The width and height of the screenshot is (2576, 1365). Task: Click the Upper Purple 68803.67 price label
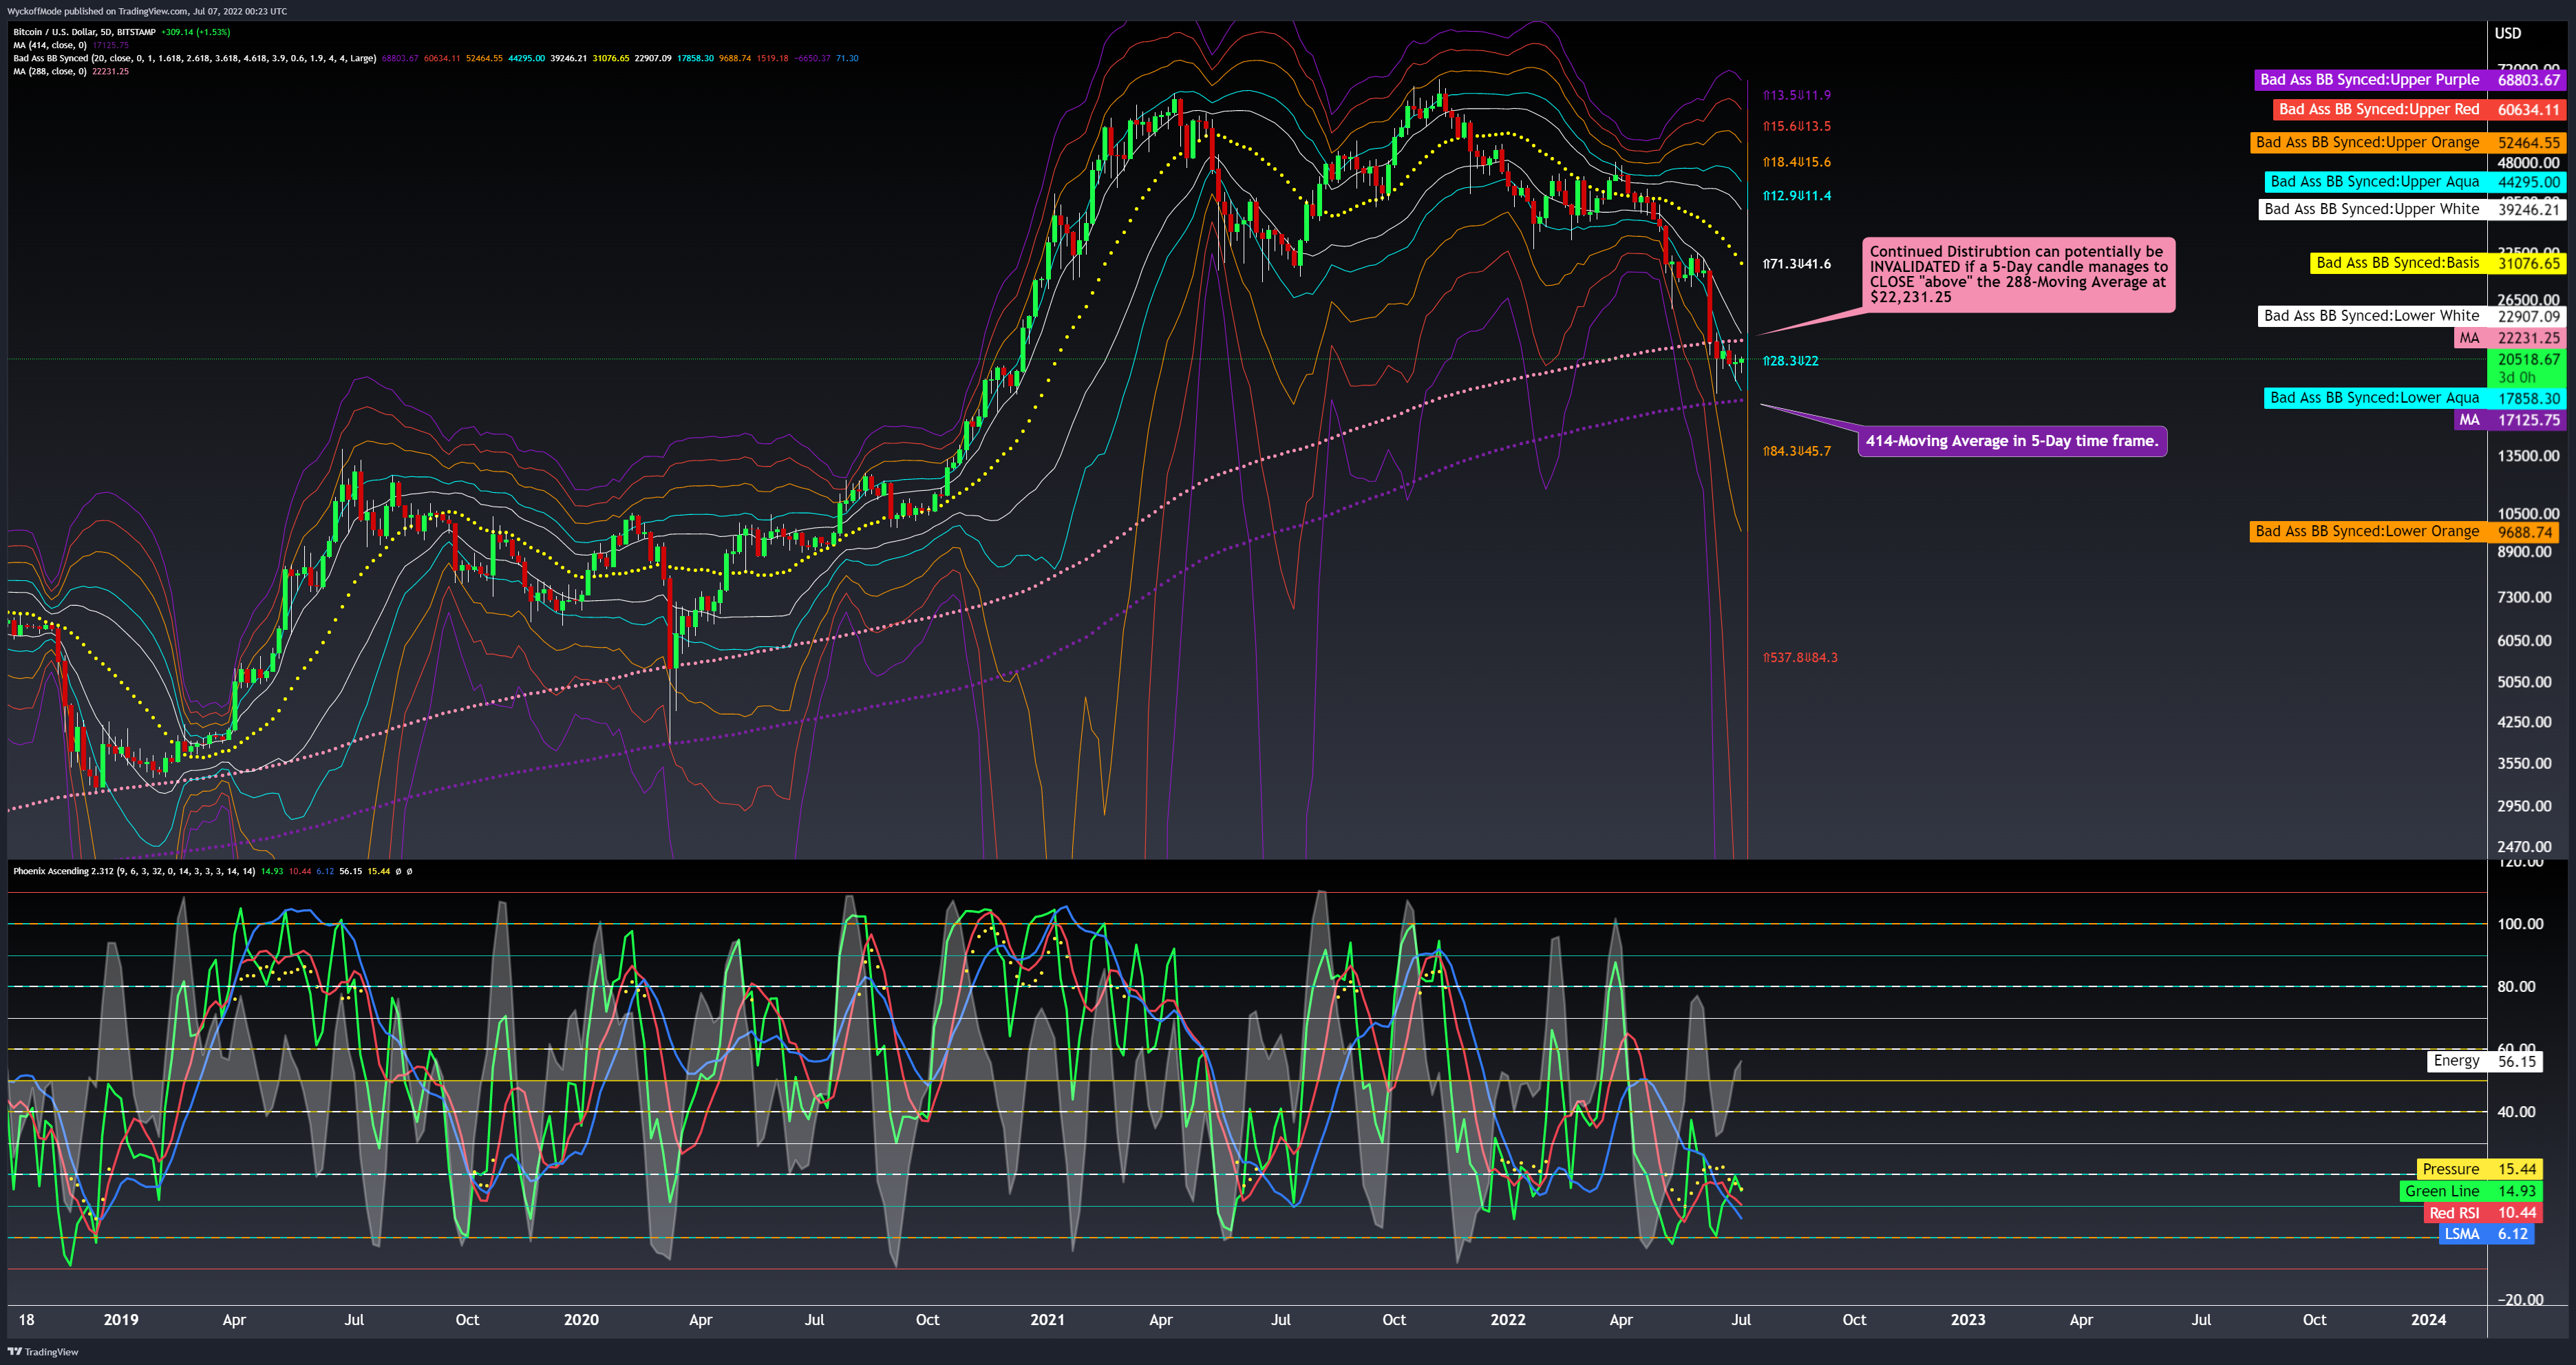click(x=2410, y=80)
